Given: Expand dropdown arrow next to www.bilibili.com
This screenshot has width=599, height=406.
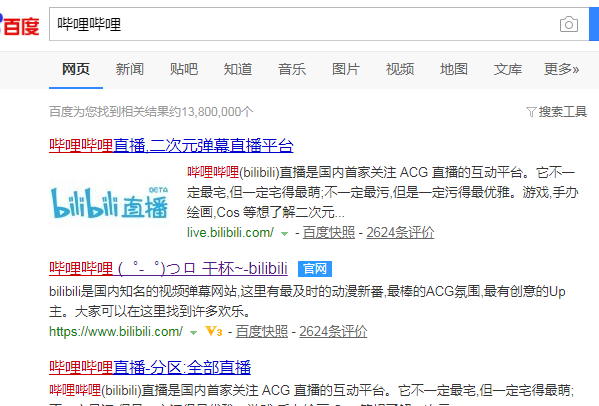Looking at the screenshot, I should [193, 333].
